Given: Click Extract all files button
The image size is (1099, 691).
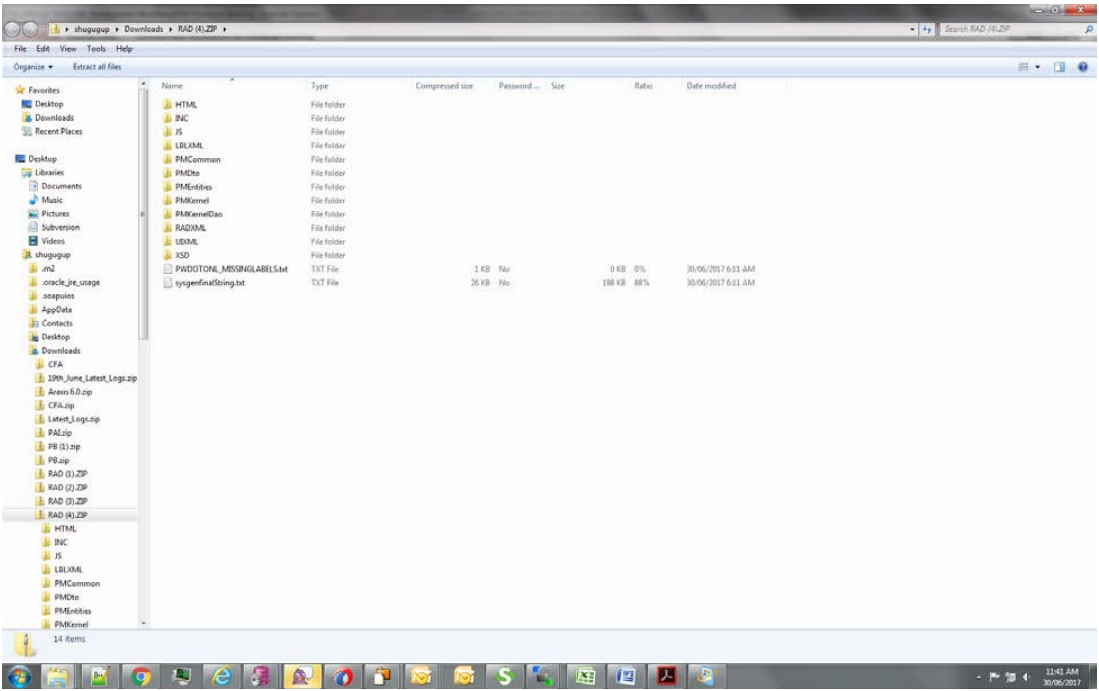Looking at the screenshot, I should click(x=97, y=67).
